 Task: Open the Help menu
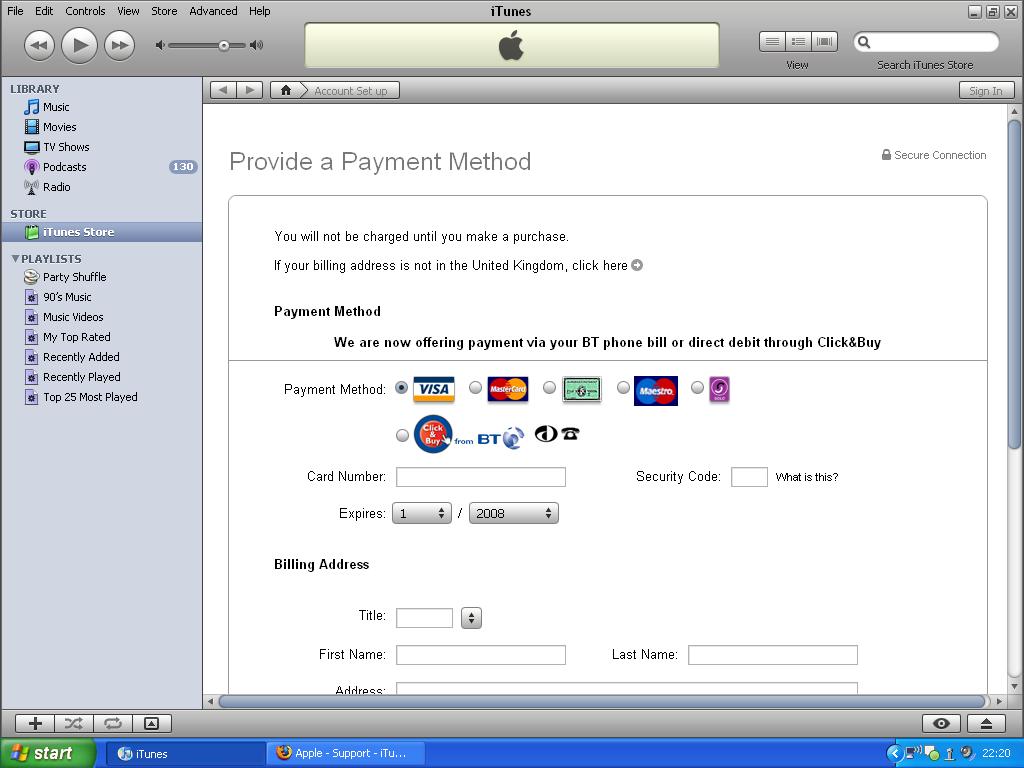click(x=259, y=11)
